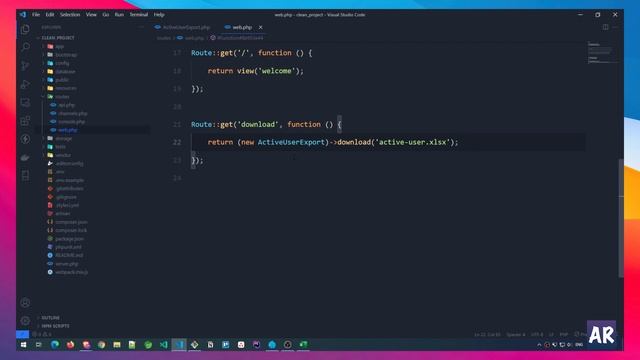Open Firefox from the taskbar
640x360 pixels.
pos(70,345)
